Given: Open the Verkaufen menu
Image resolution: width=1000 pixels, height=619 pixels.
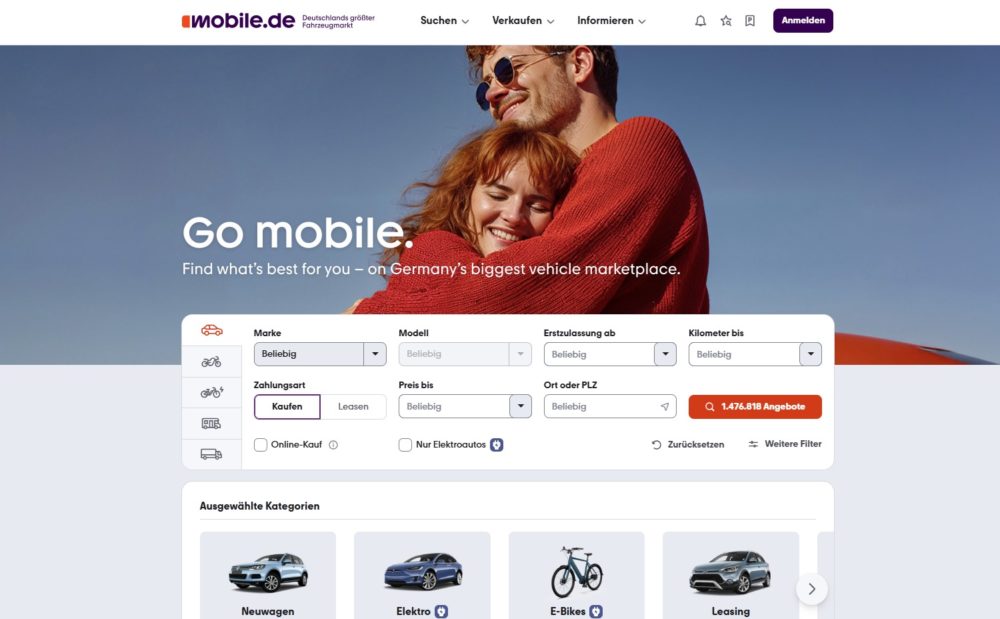Looking at the screenshot, I should (523, 20).
